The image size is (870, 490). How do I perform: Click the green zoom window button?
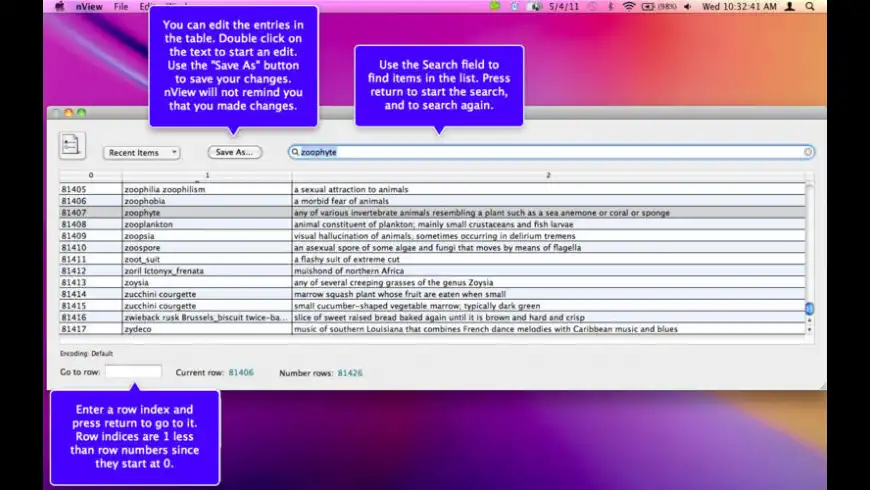[82, 113]
